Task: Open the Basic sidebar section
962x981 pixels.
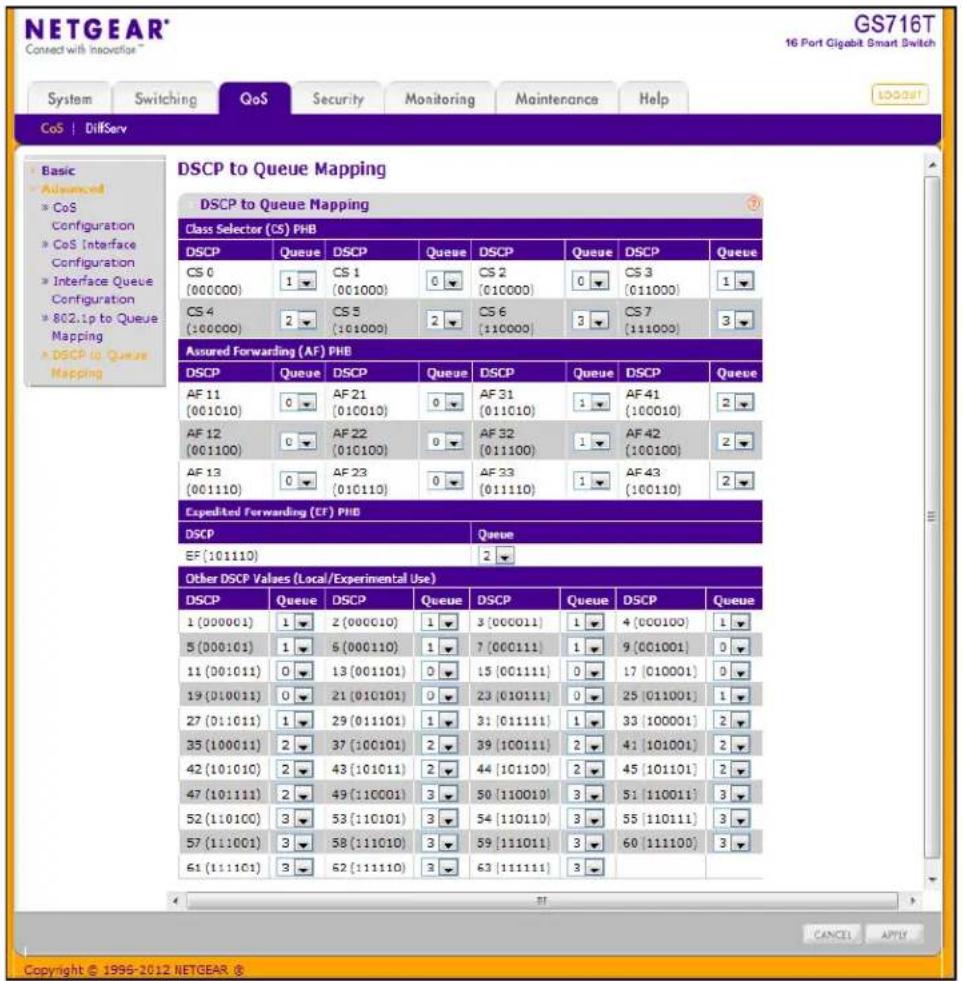Action: pyautogui.click(x=58, y=170)
